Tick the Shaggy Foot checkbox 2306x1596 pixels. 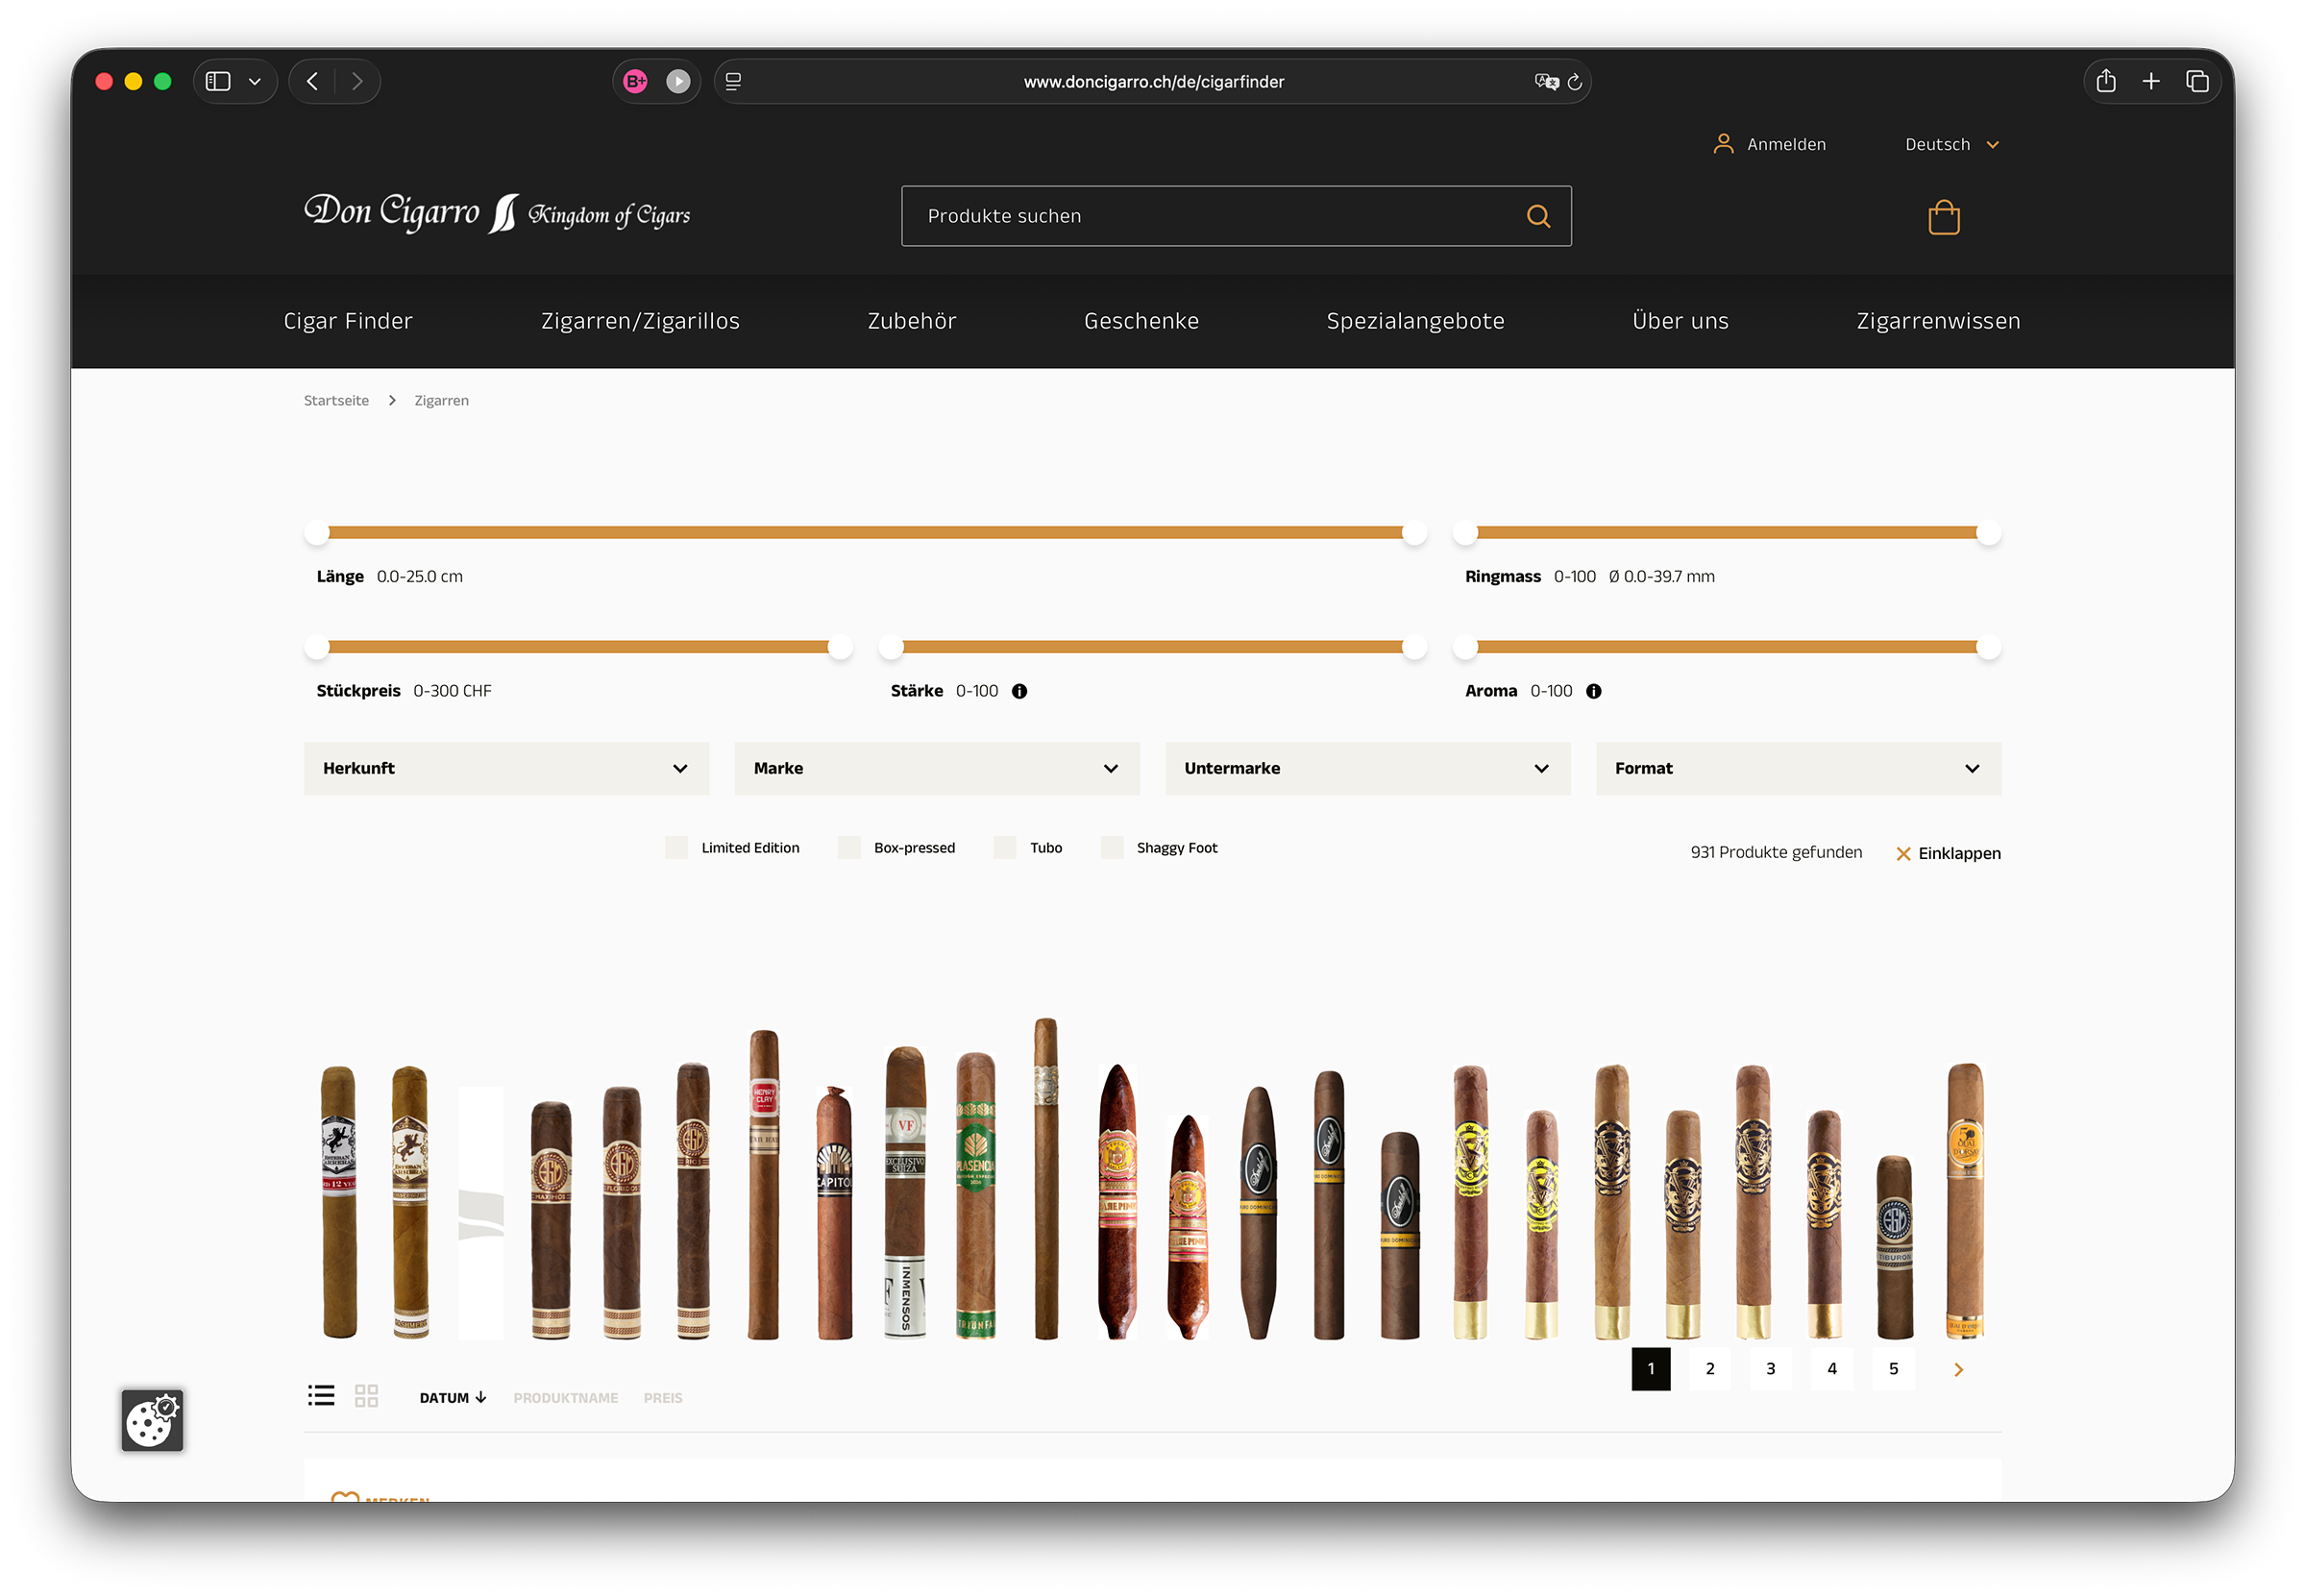1112,848
